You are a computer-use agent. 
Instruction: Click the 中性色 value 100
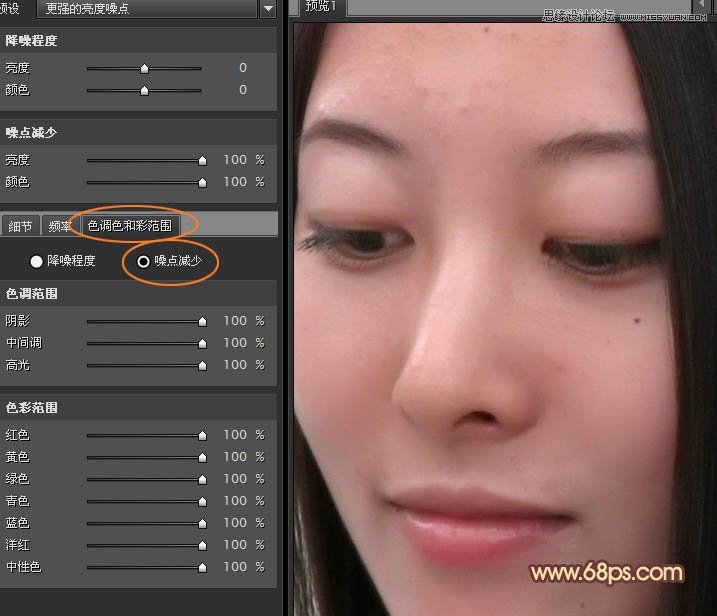click(x=235, y=567)
